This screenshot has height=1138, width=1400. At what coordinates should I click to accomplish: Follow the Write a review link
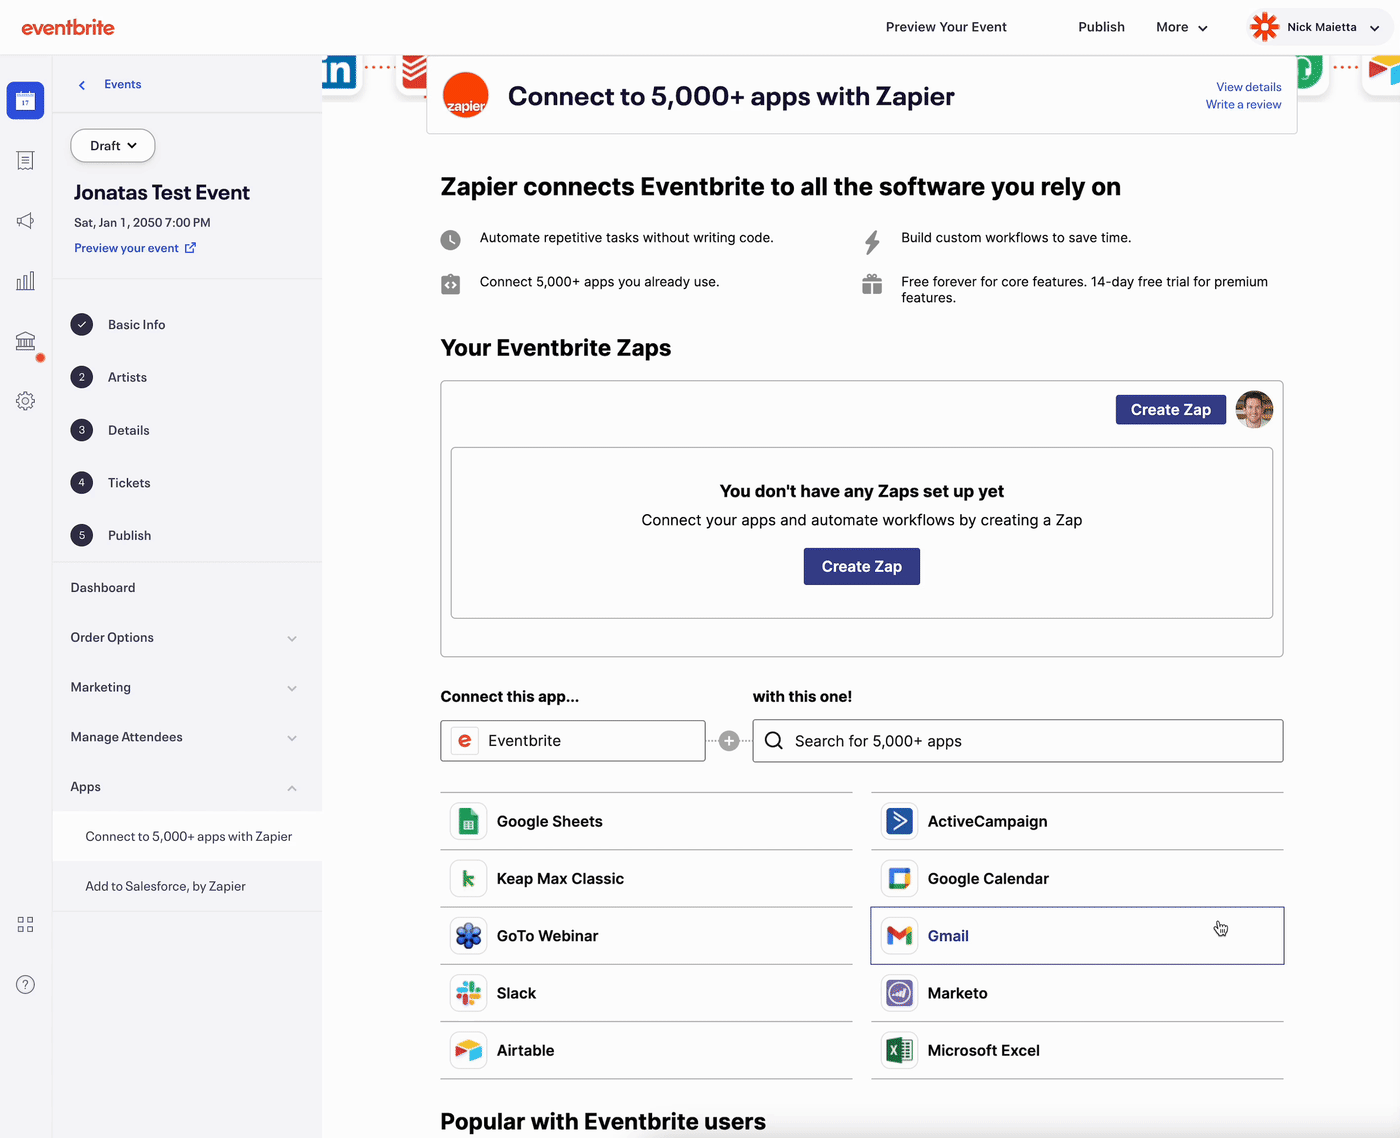pos(1243,105)
